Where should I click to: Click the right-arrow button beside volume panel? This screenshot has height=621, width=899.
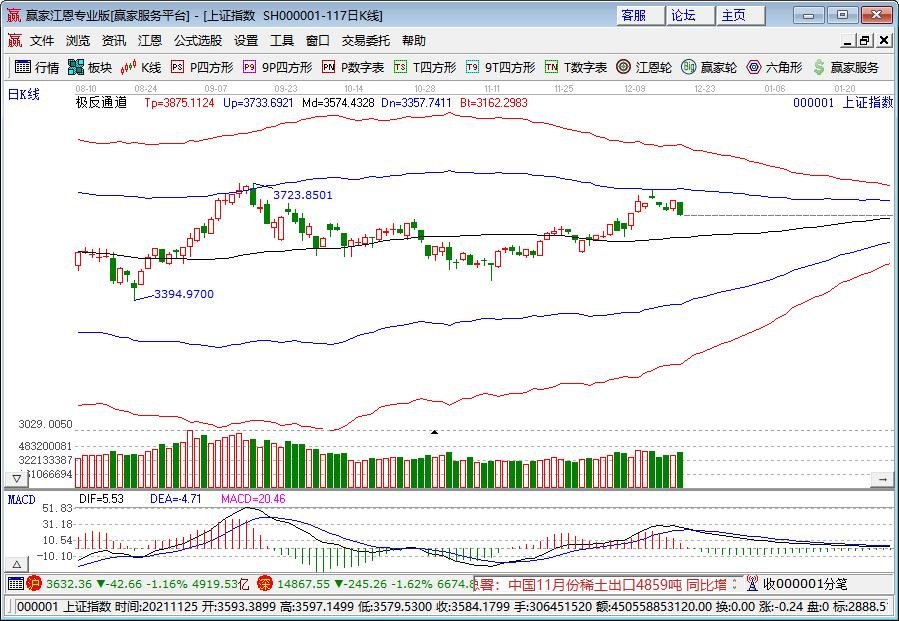point(882,479)
